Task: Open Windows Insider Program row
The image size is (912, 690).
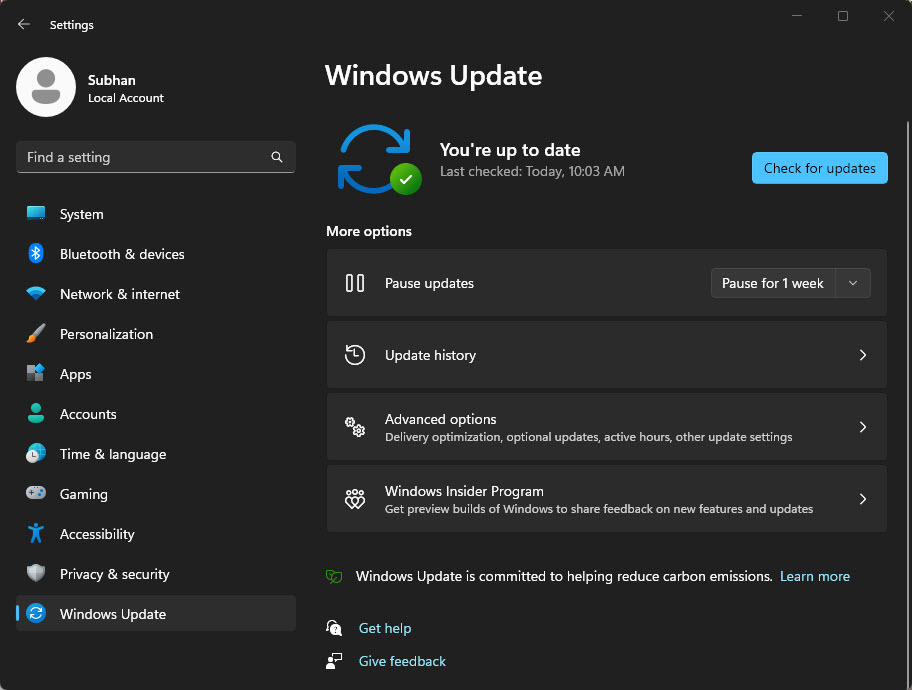Action: 607,499
